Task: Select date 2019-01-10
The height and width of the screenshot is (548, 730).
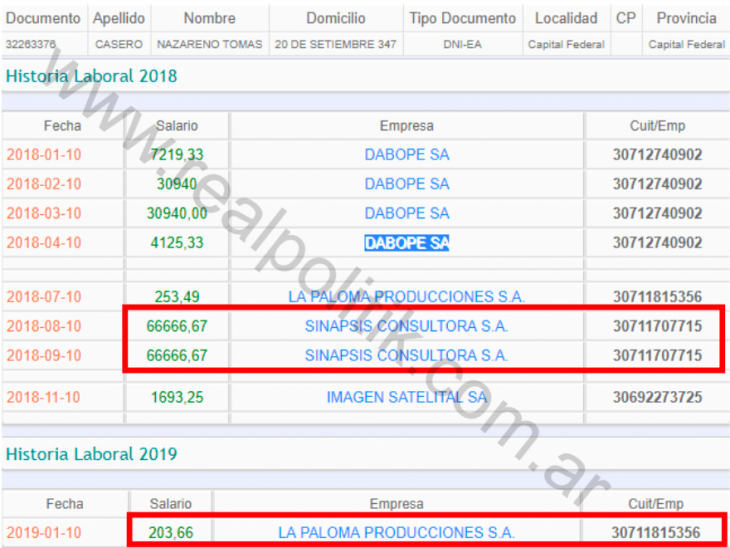Action: [44, 532]
